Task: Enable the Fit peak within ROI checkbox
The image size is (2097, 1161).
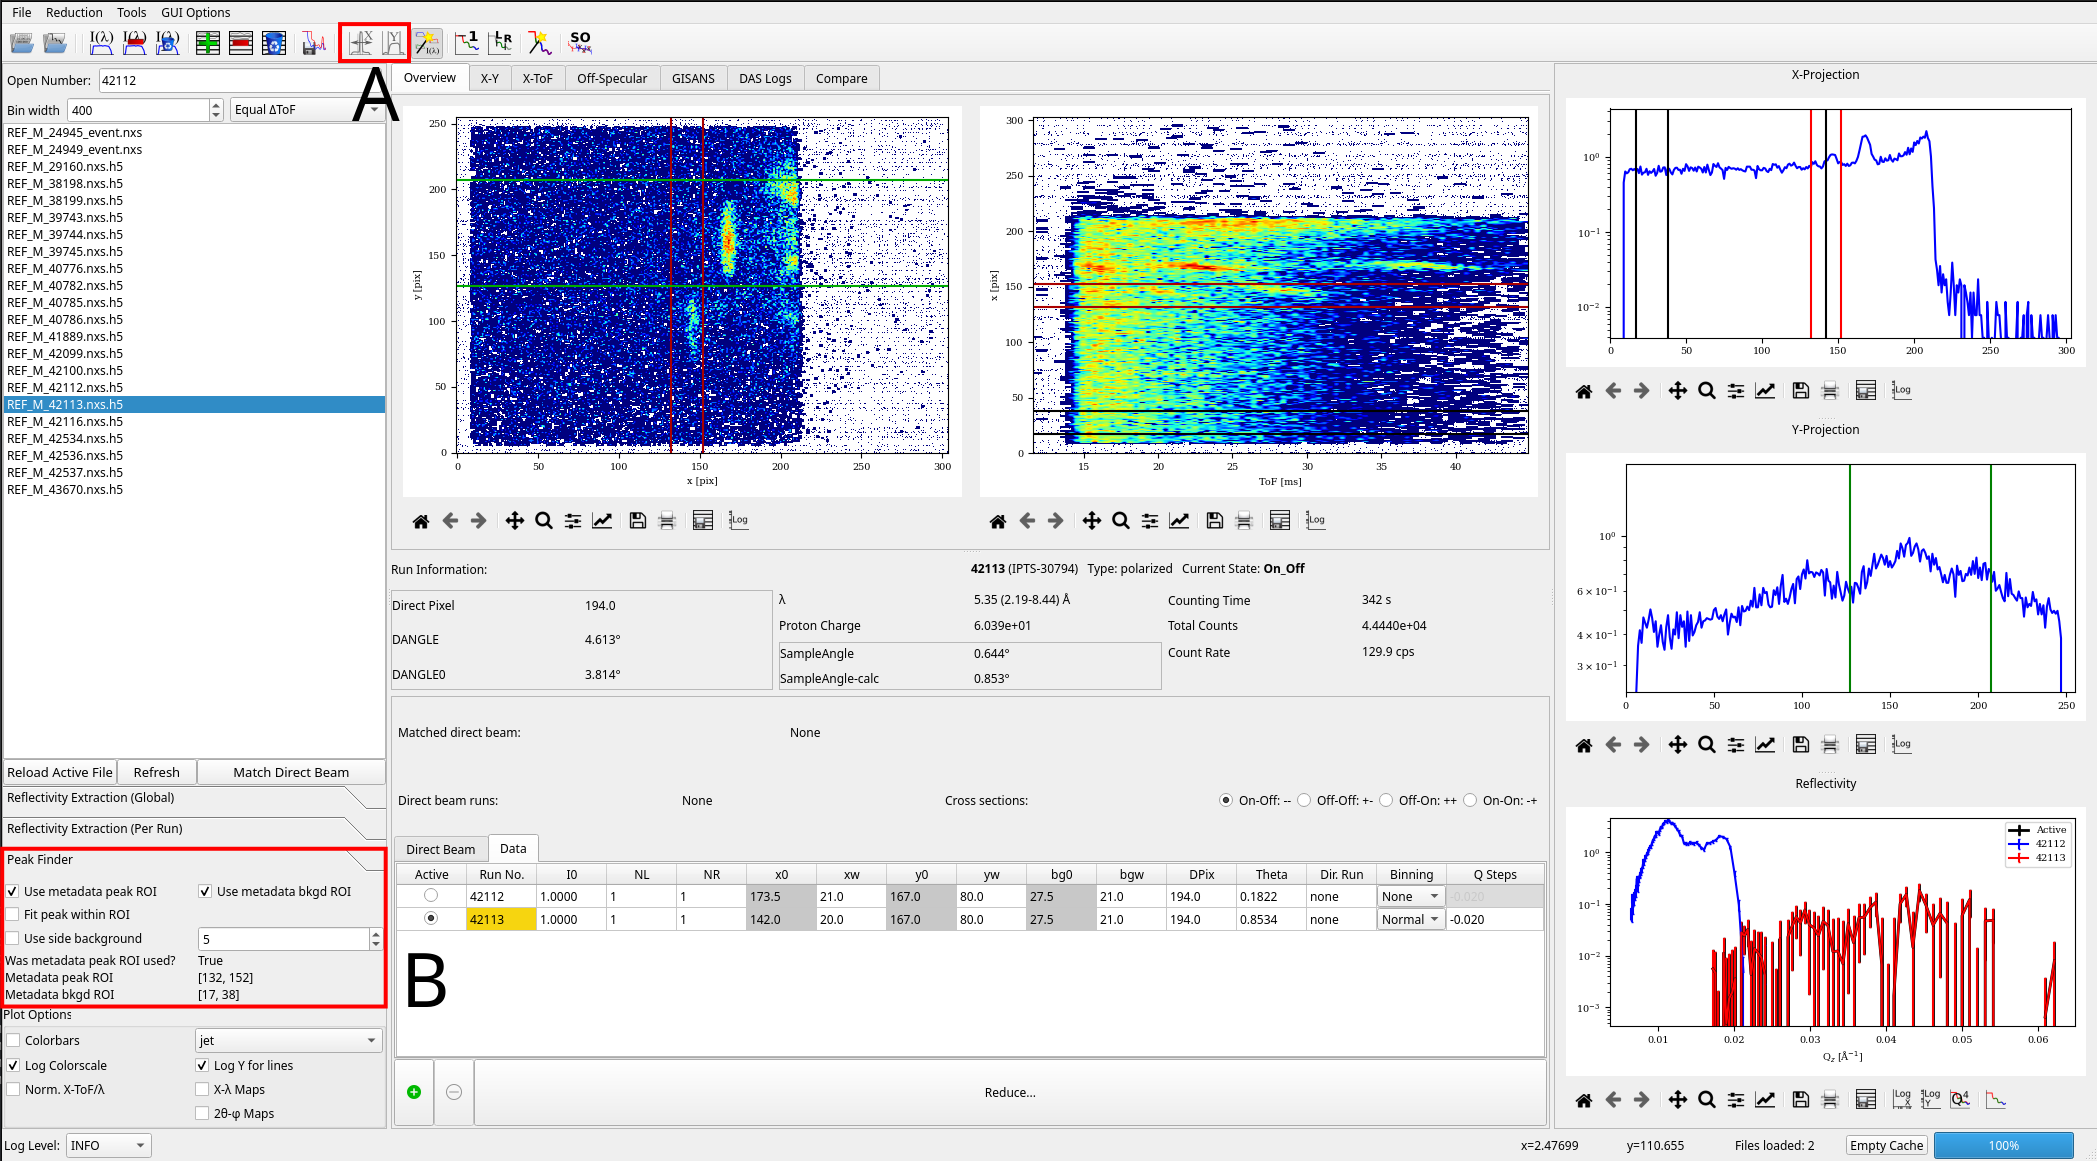Action: [13, 914]
